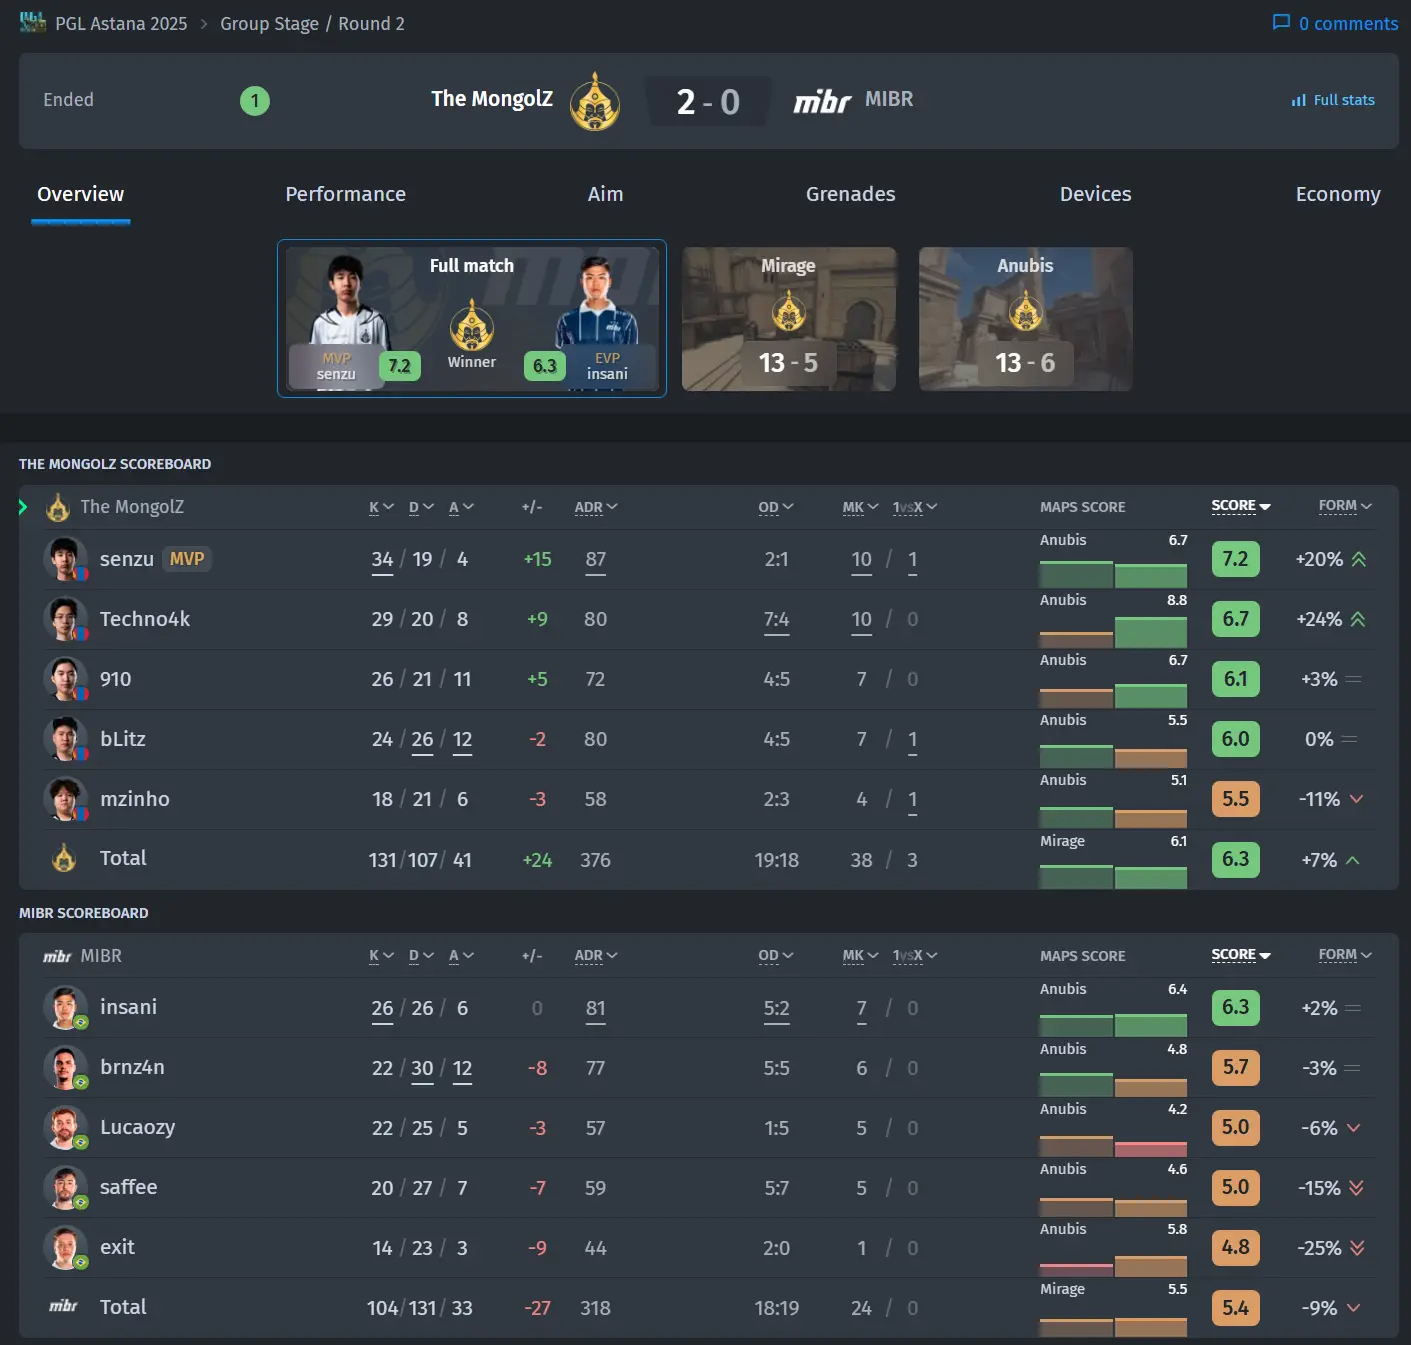This screenshot has height=1345, width=1411.
Task: Open Lucaozy's player avatar
Action: pos(66,1128)
